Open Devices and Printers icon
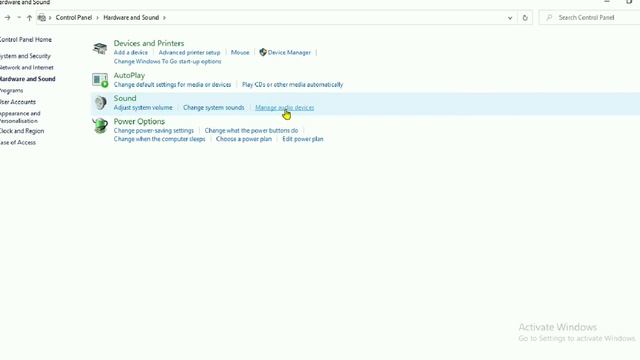640x360 pixels. coord(100,48)
